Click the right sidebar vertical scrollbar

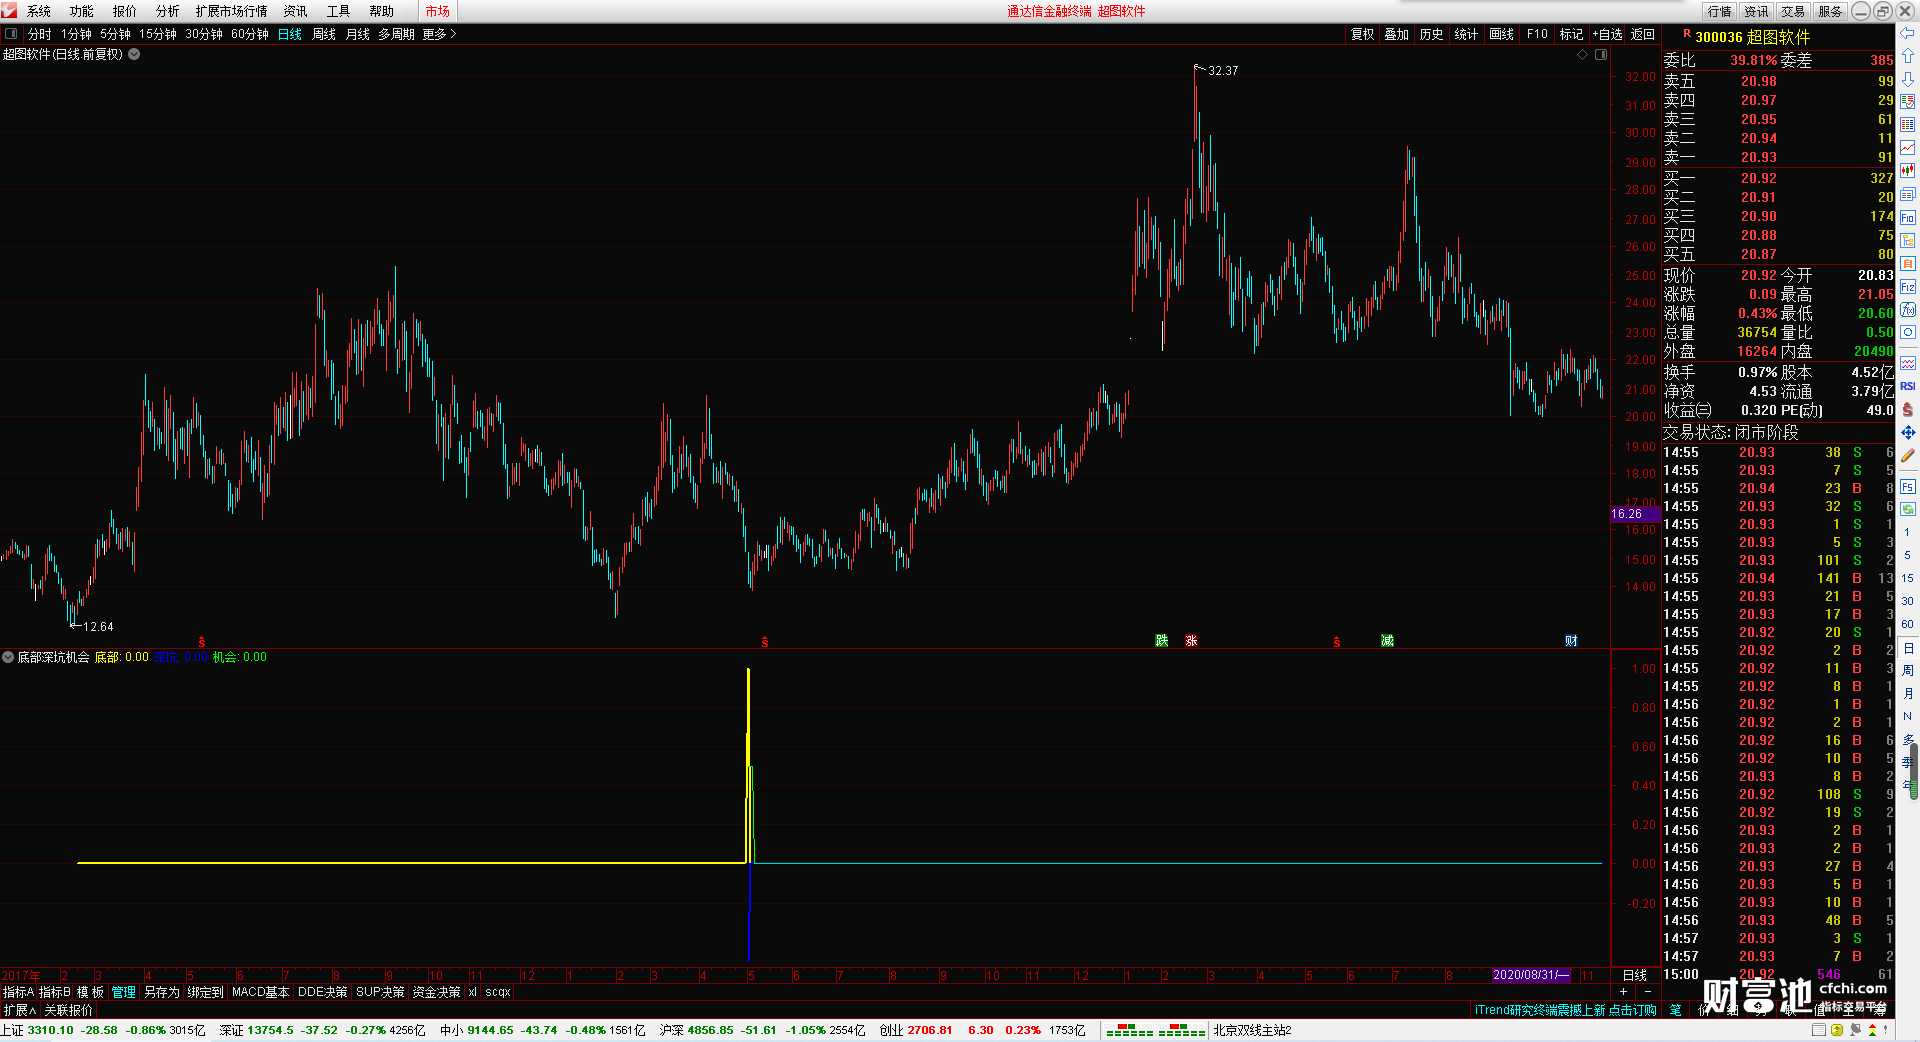tap(1914, 770)
